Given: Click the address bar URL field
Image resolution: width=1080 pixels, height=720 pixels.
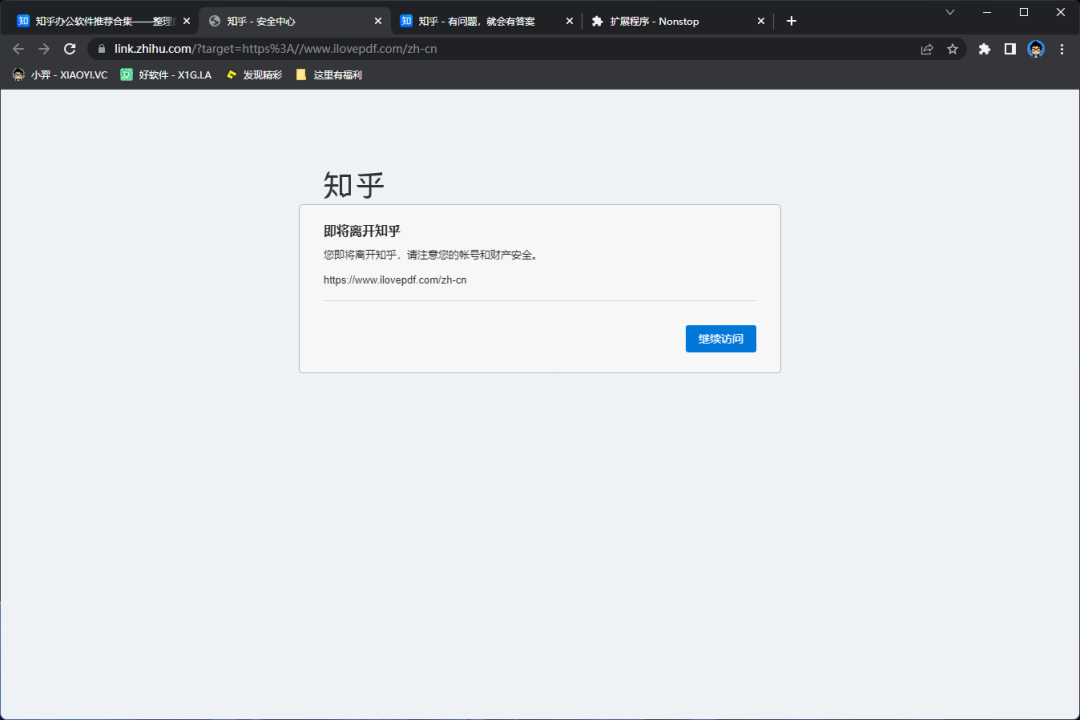Looking at the screenshot, I should 500,49.
